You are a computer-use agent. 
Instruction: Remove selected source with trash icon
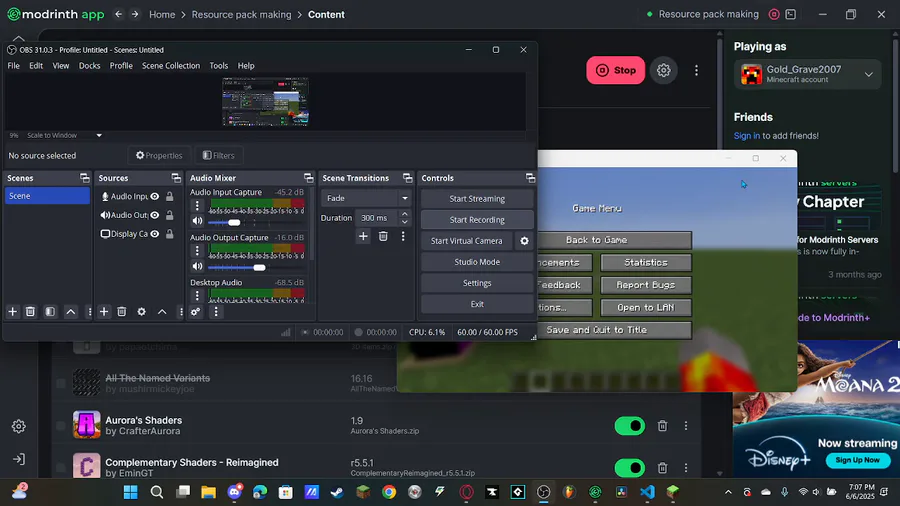click(x=122, y=312)
